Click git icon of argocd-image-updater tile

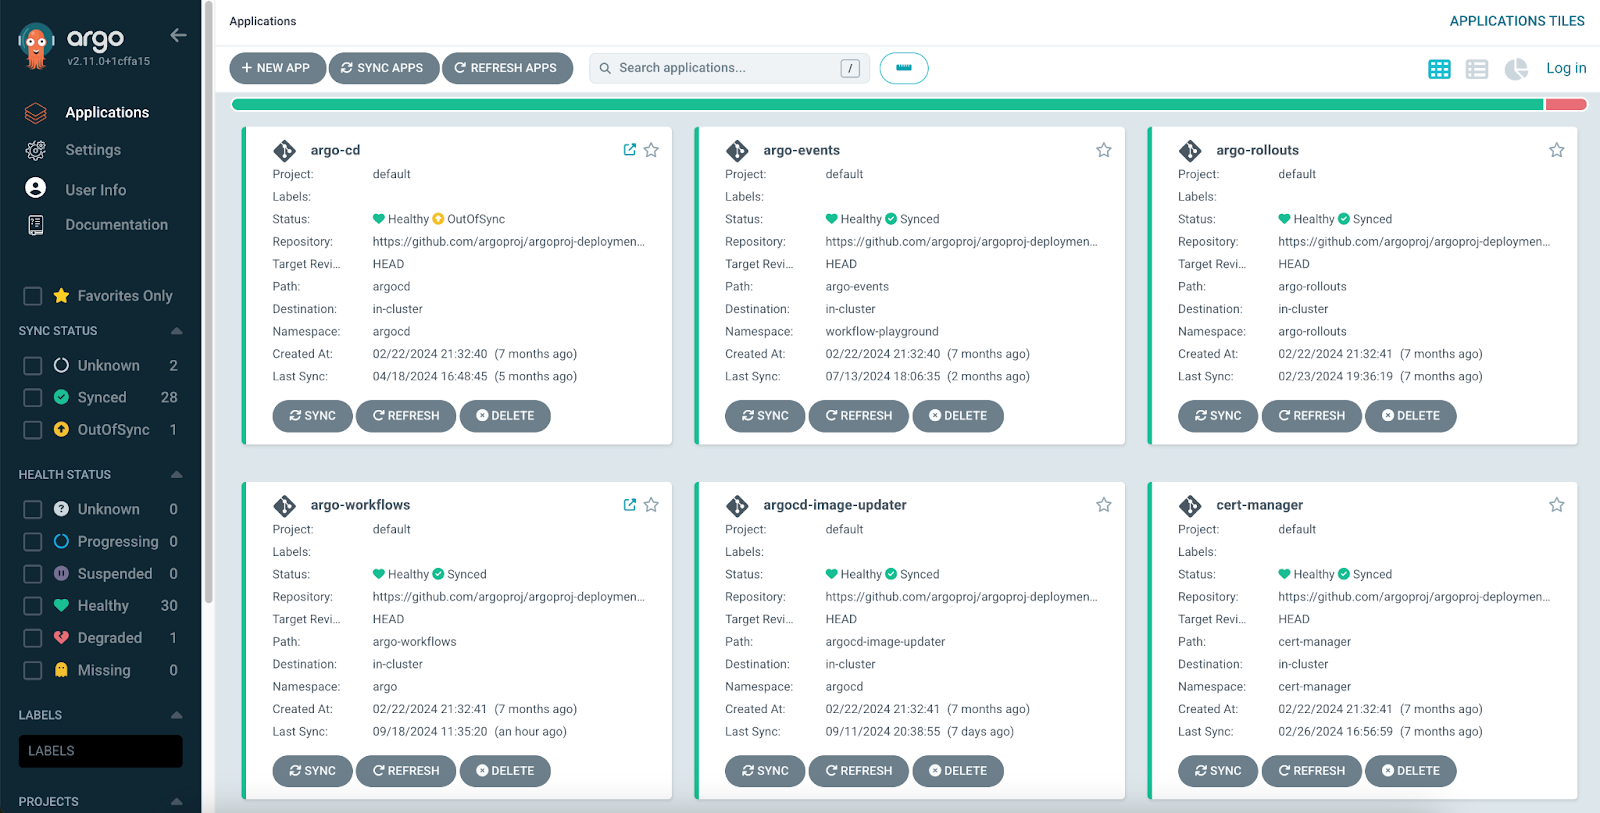point(738,506)
